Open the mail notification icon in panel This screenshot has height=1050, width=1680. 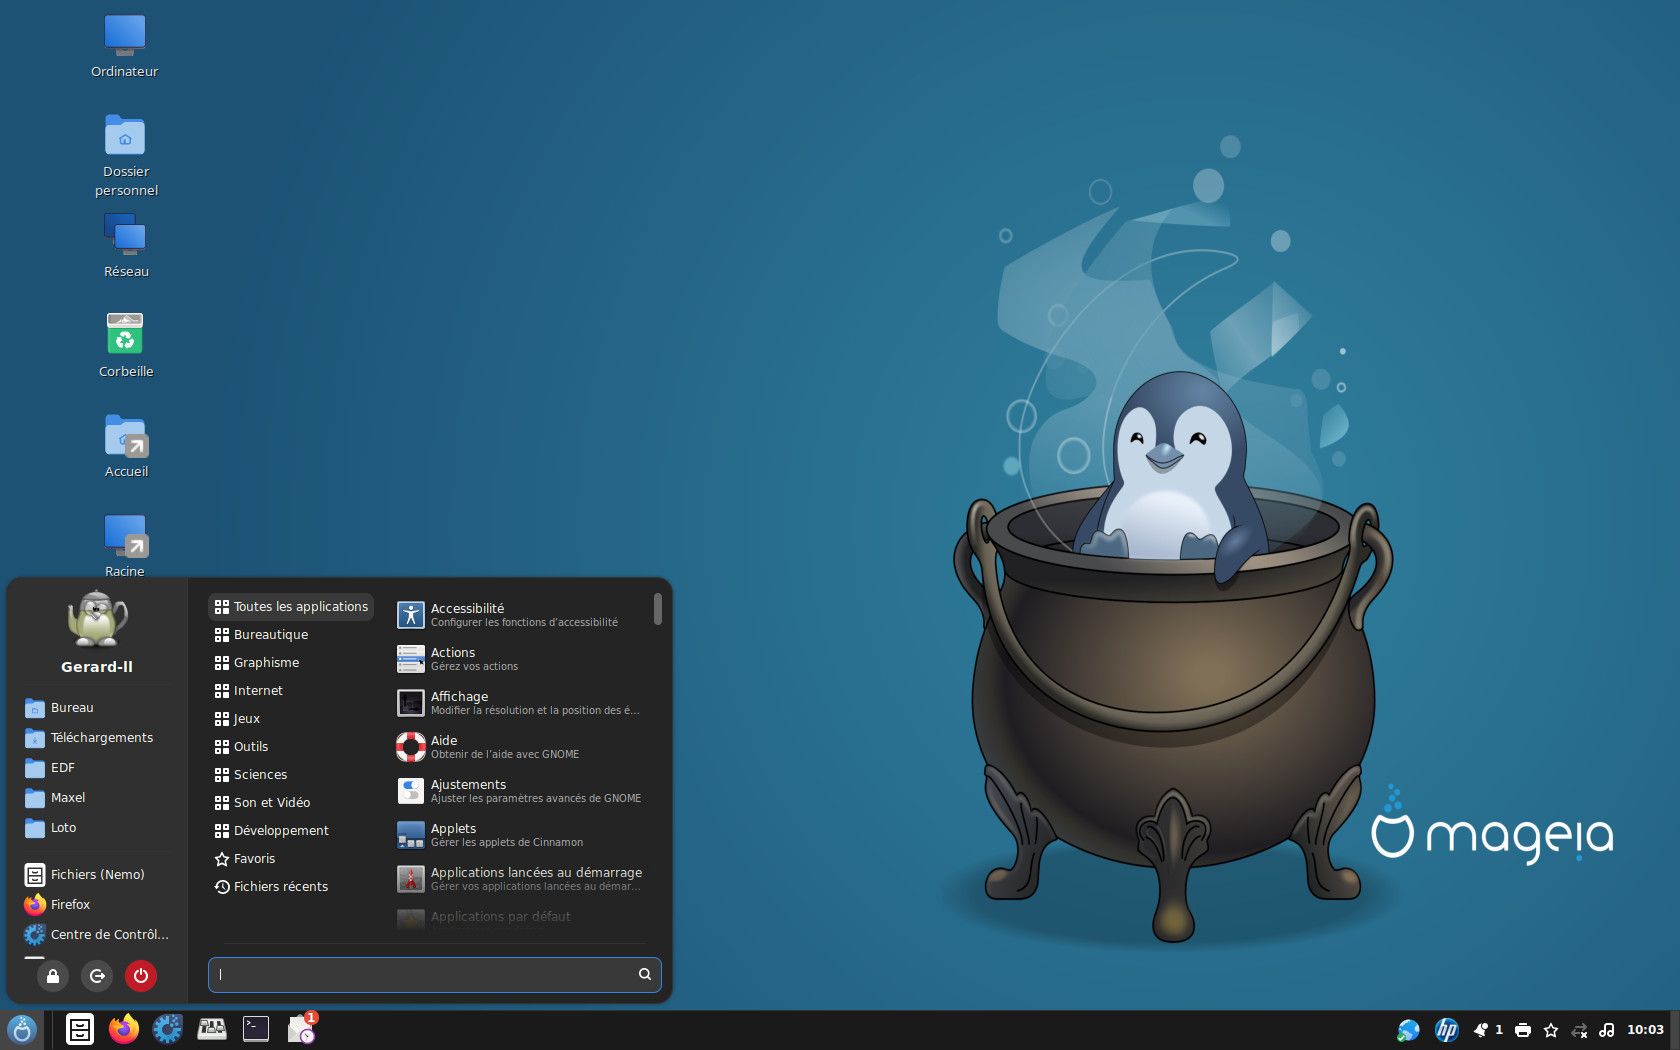tap(302, 1028)
